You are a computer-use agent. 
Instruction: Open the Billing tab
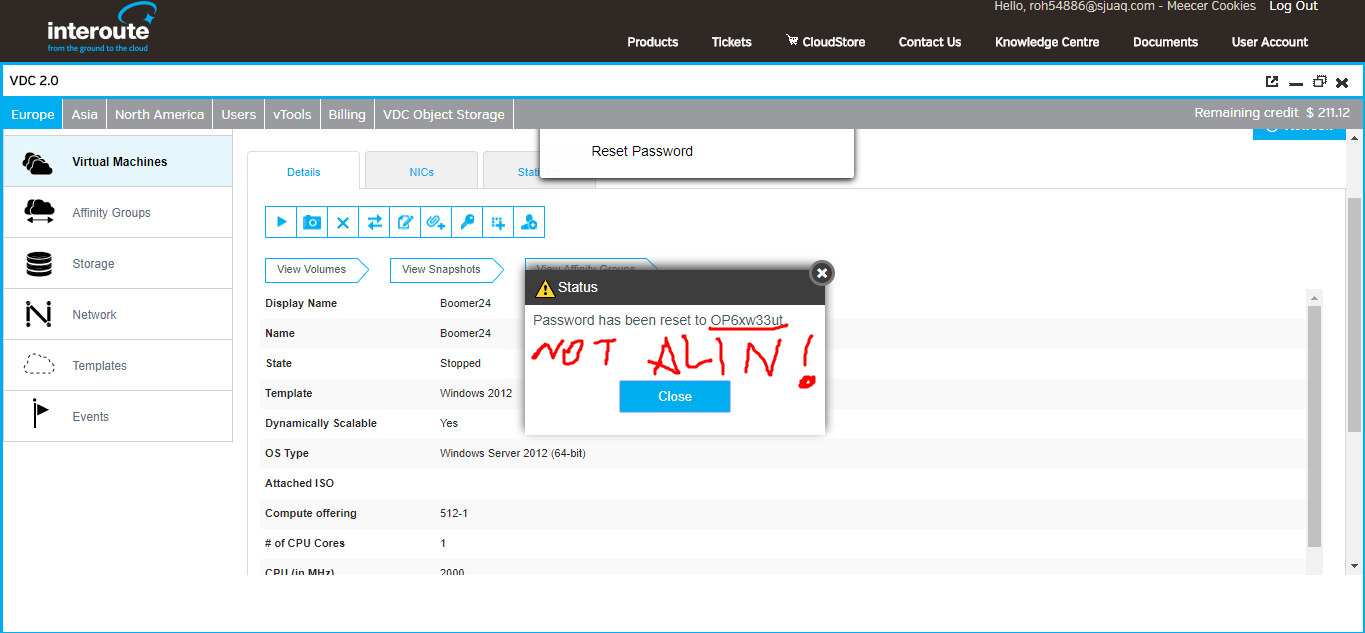(347, 114)
